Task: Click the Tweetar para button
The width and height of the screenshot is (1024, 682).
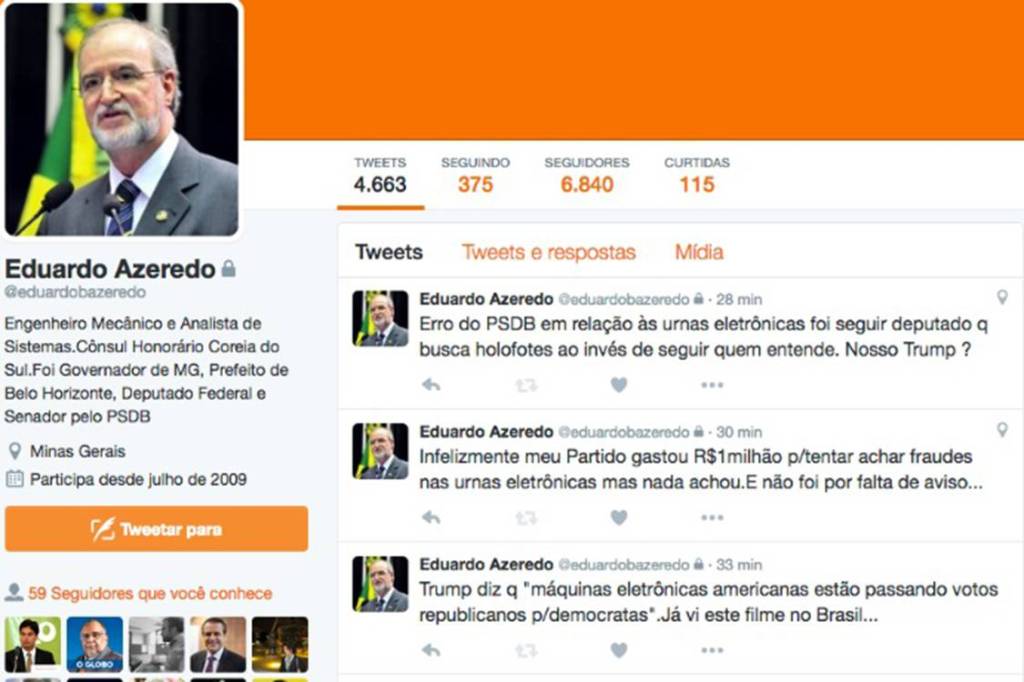Action: pos(157,528)
